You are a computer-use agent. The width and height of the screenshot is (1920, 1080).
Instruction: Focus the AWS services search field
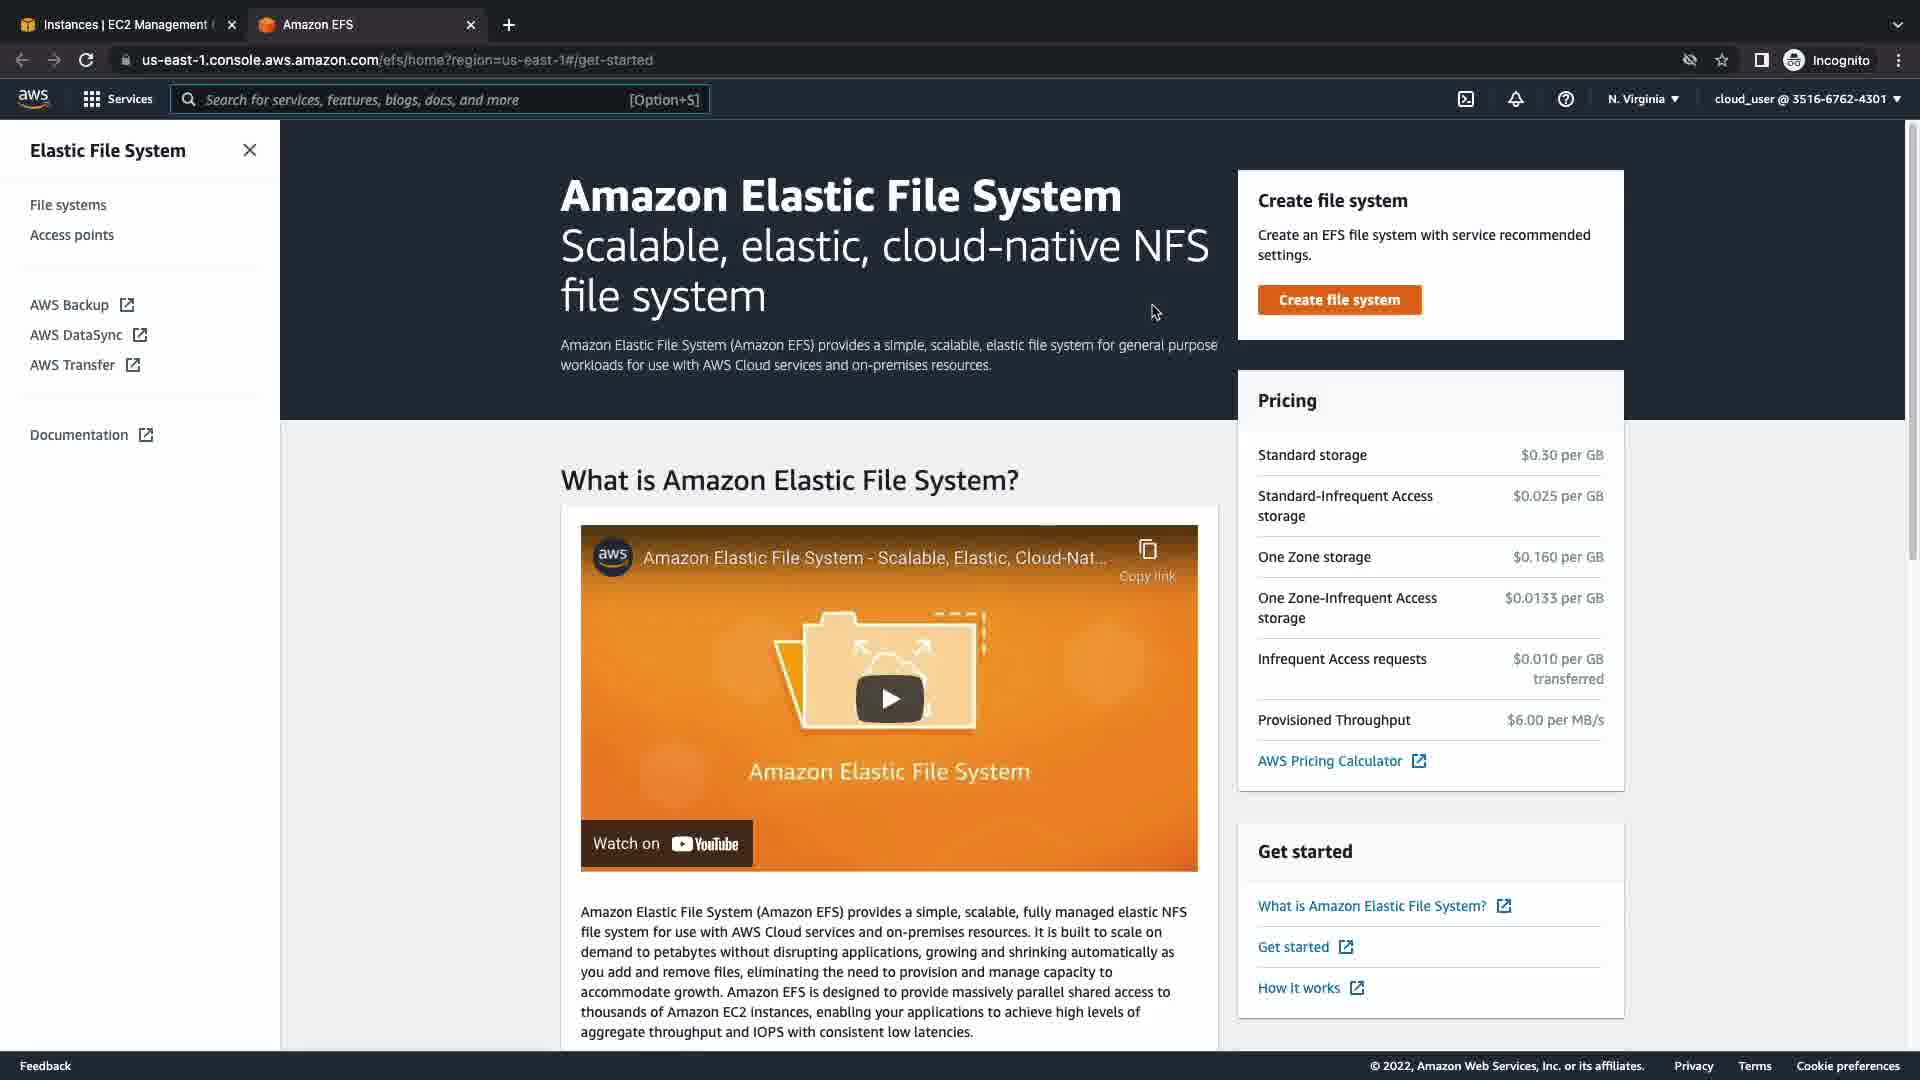click(415, 100)
